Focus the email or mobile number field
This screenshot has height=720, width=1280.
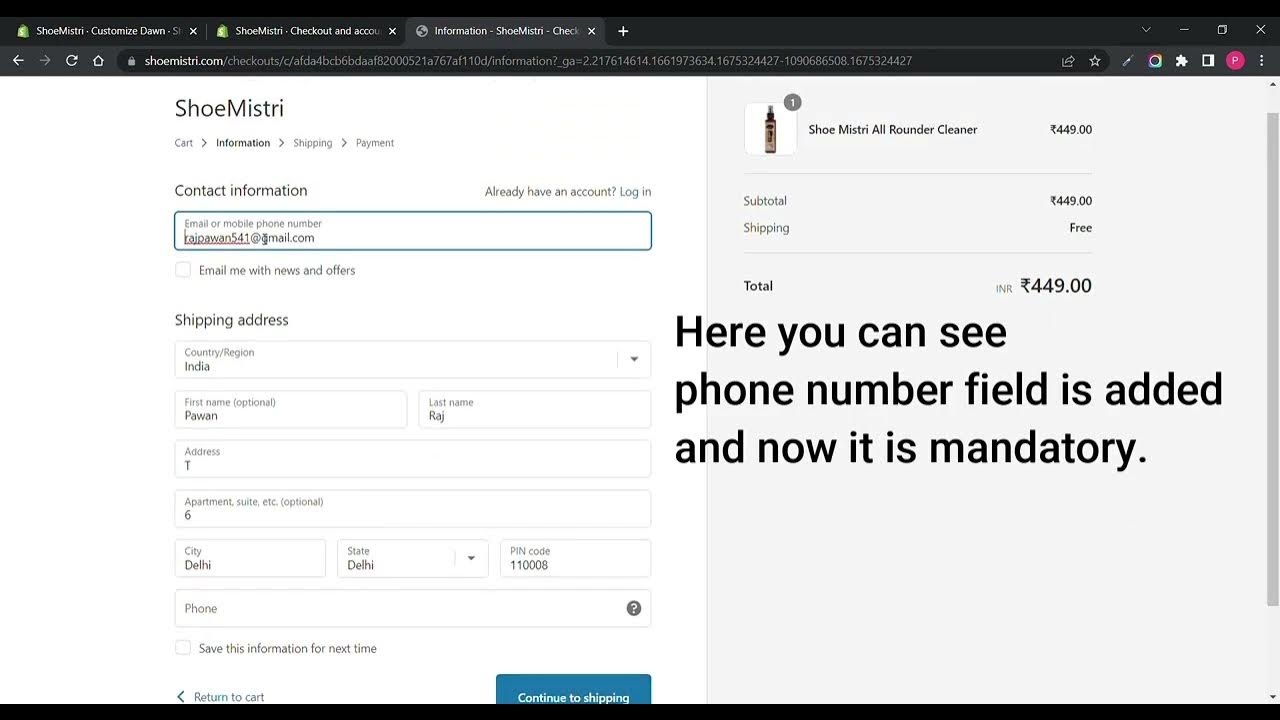click(413, 230)
